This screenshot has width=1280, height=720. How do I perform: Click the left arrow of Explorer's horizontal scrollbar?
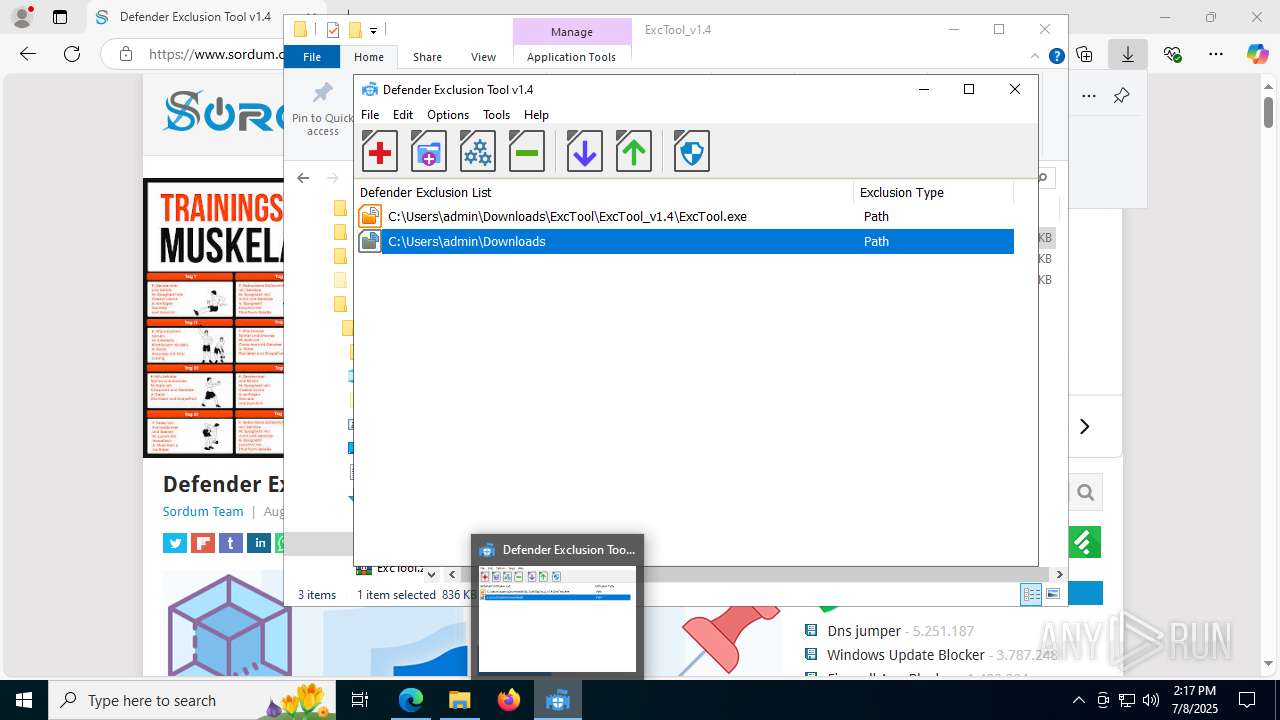pos(453,575)
